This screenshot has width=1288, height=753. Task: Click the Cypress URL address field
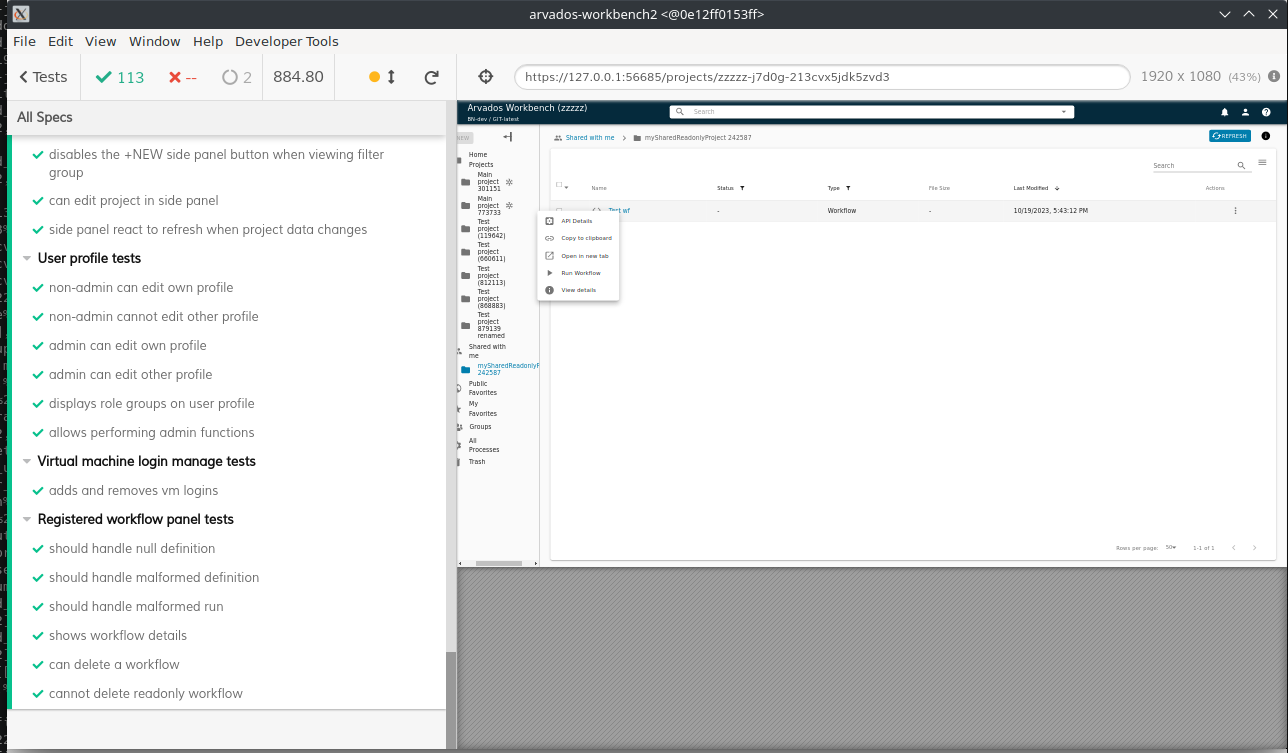pyautogui.click(x=822, y=77)
